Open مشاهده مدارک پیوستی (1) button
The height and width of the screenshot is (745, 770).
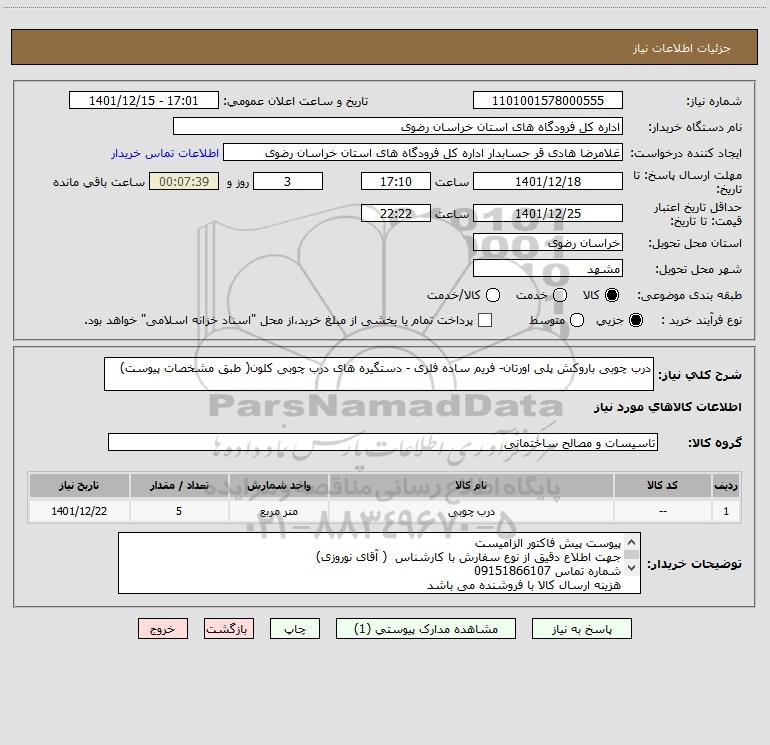coord(426,629)
